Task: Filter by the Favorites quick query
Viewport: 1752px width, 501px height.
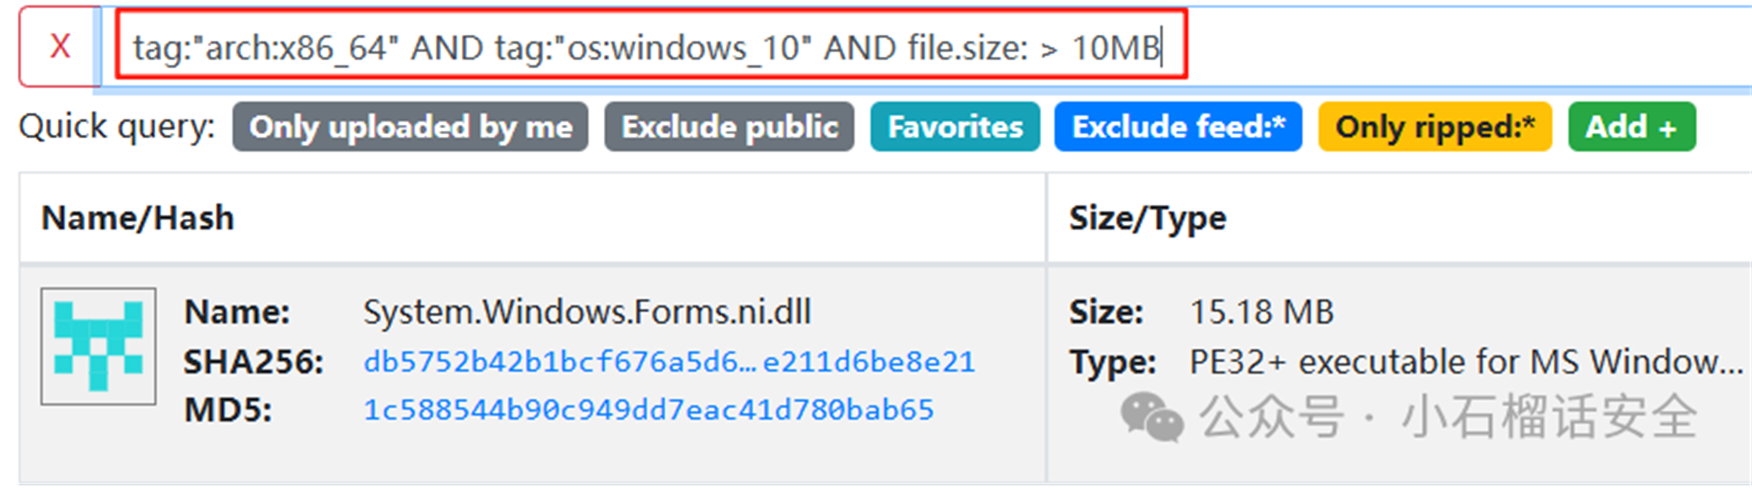Action: [955, 127]
